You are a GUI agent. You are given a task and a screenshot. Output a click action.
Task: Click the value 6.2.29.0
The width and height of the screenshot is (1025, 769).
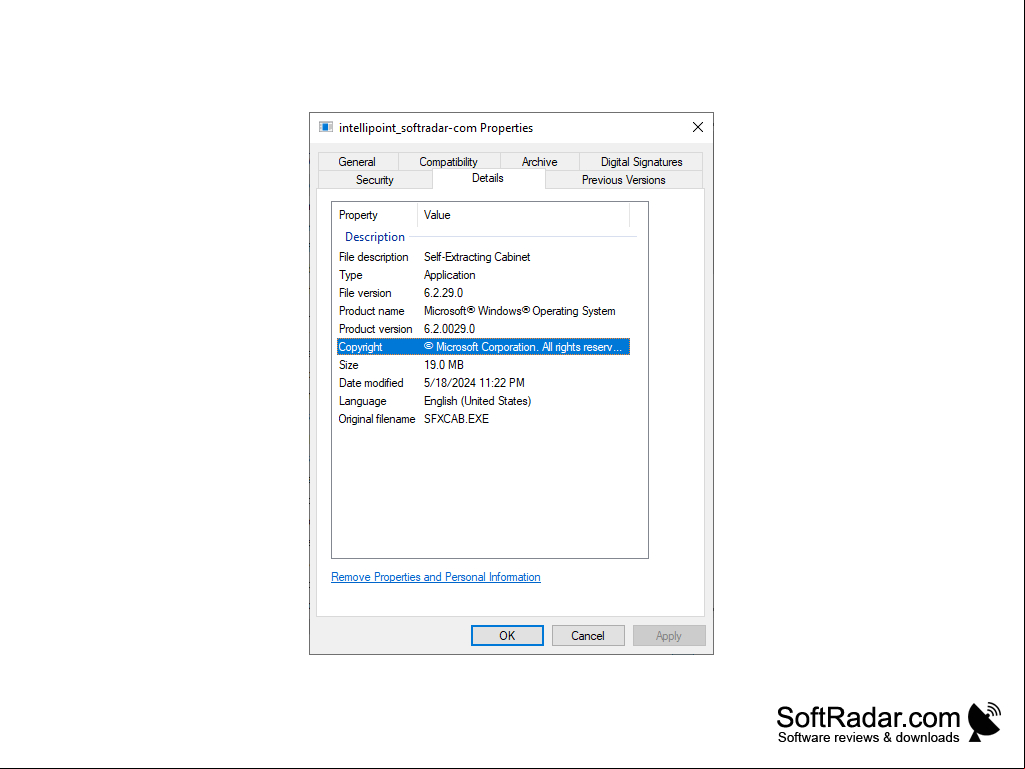point(443,293)
